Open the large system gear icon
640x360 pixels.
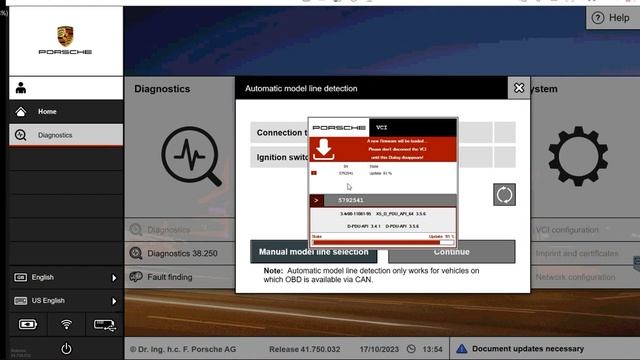coord(578,156)
